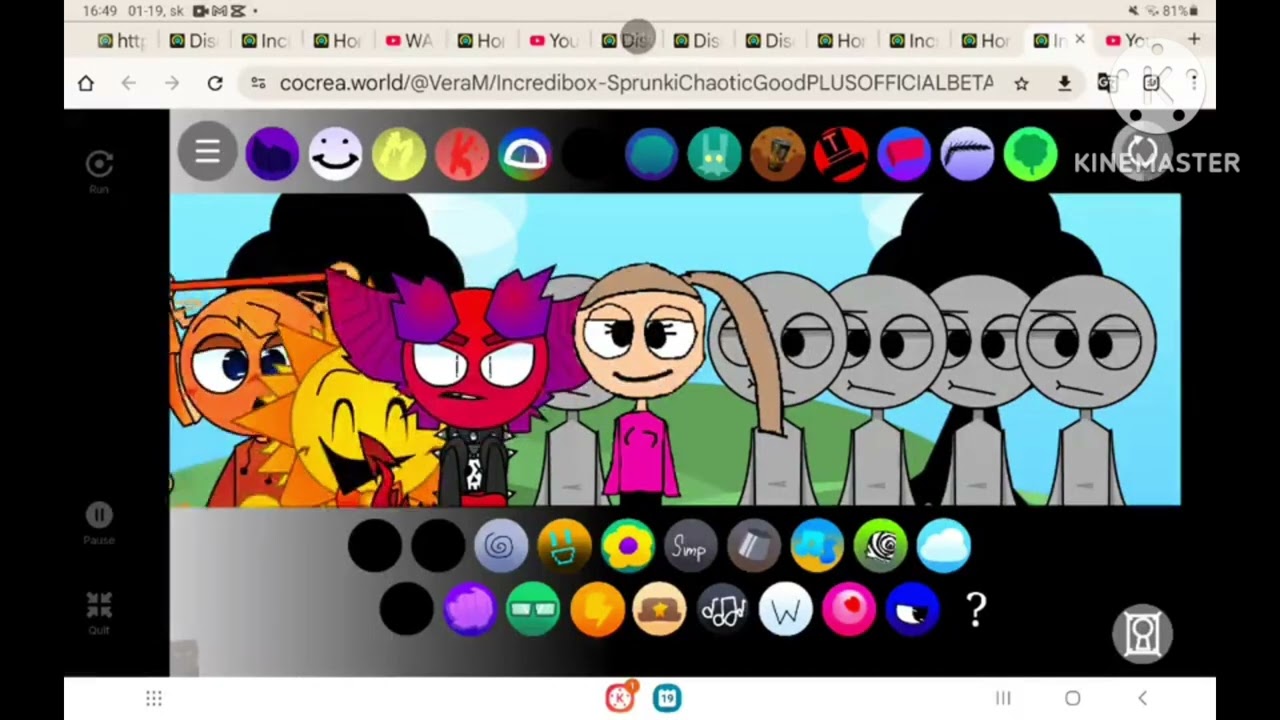Select the white smiley face icon
The height and width of the screenshot is (720, 1280).
335,154
